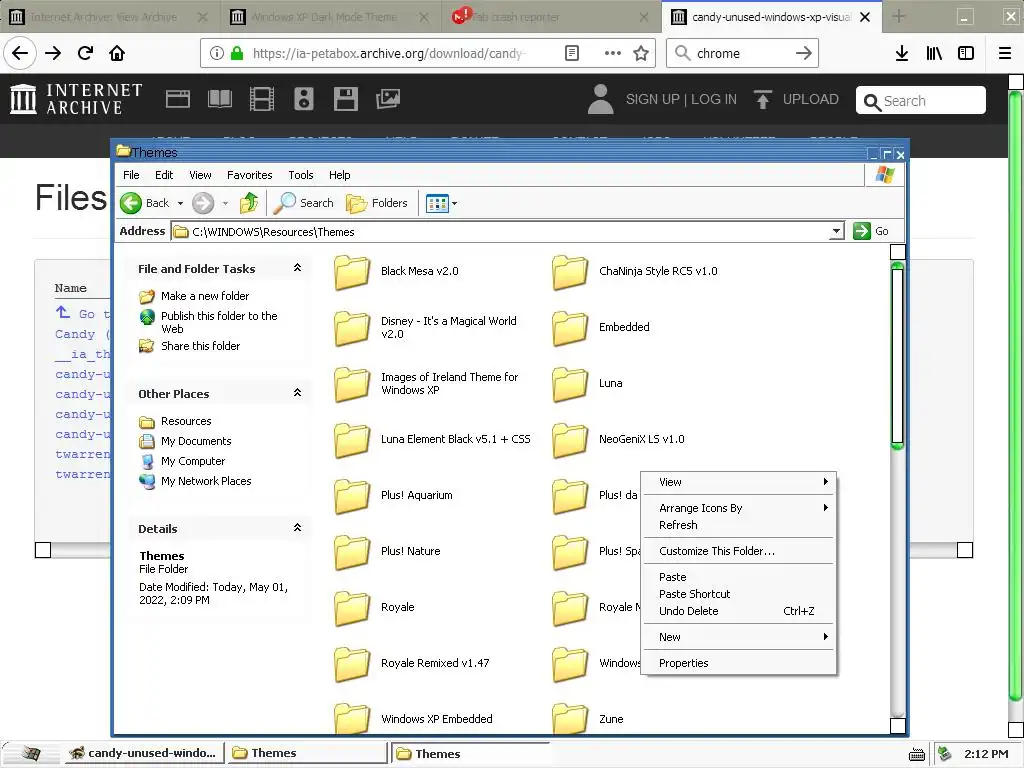Open Address bar path dropdown arrow
This screenshot has height=768, width=1024.
coord(836,231)
